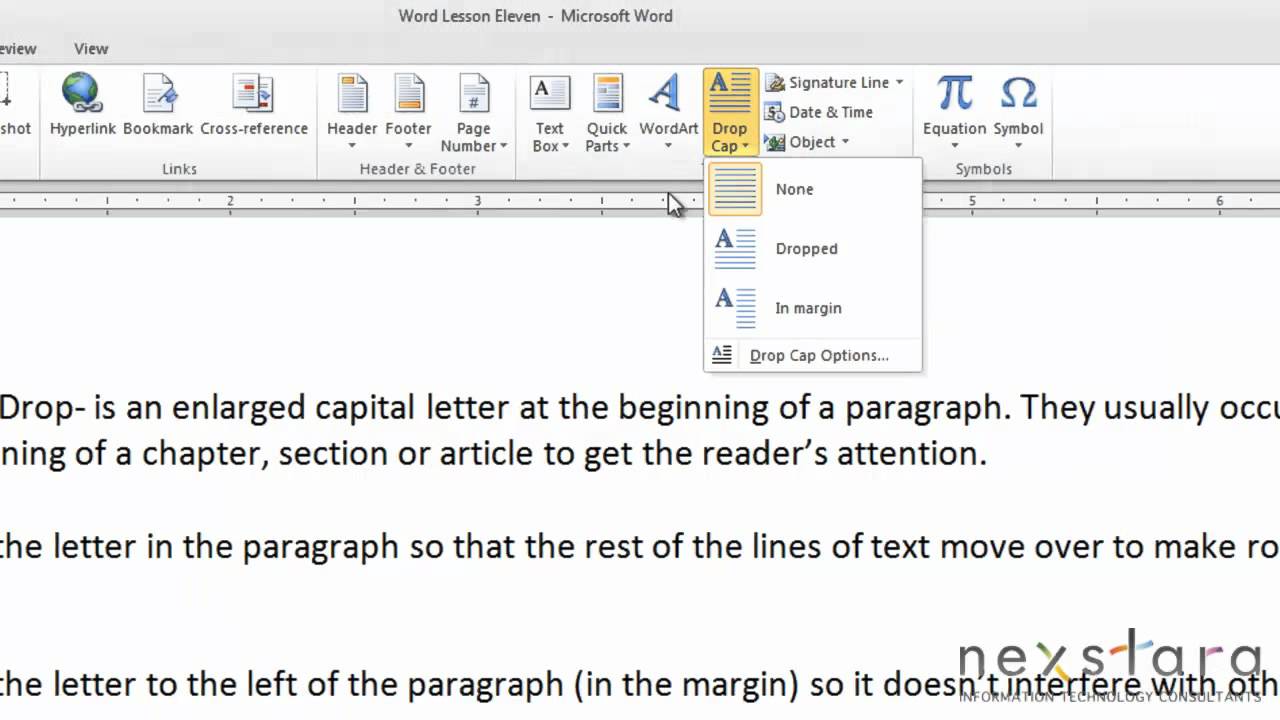
Task: Choose the None drop cap thumbnail
Action: coord(735,189)
